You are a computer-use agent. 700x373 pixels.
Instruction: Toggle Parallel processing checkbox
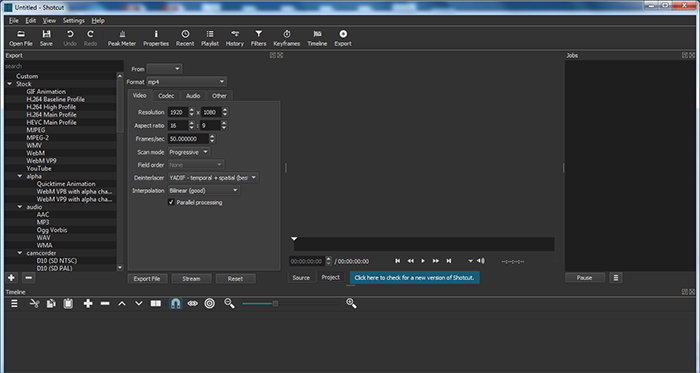click(171, 202)
